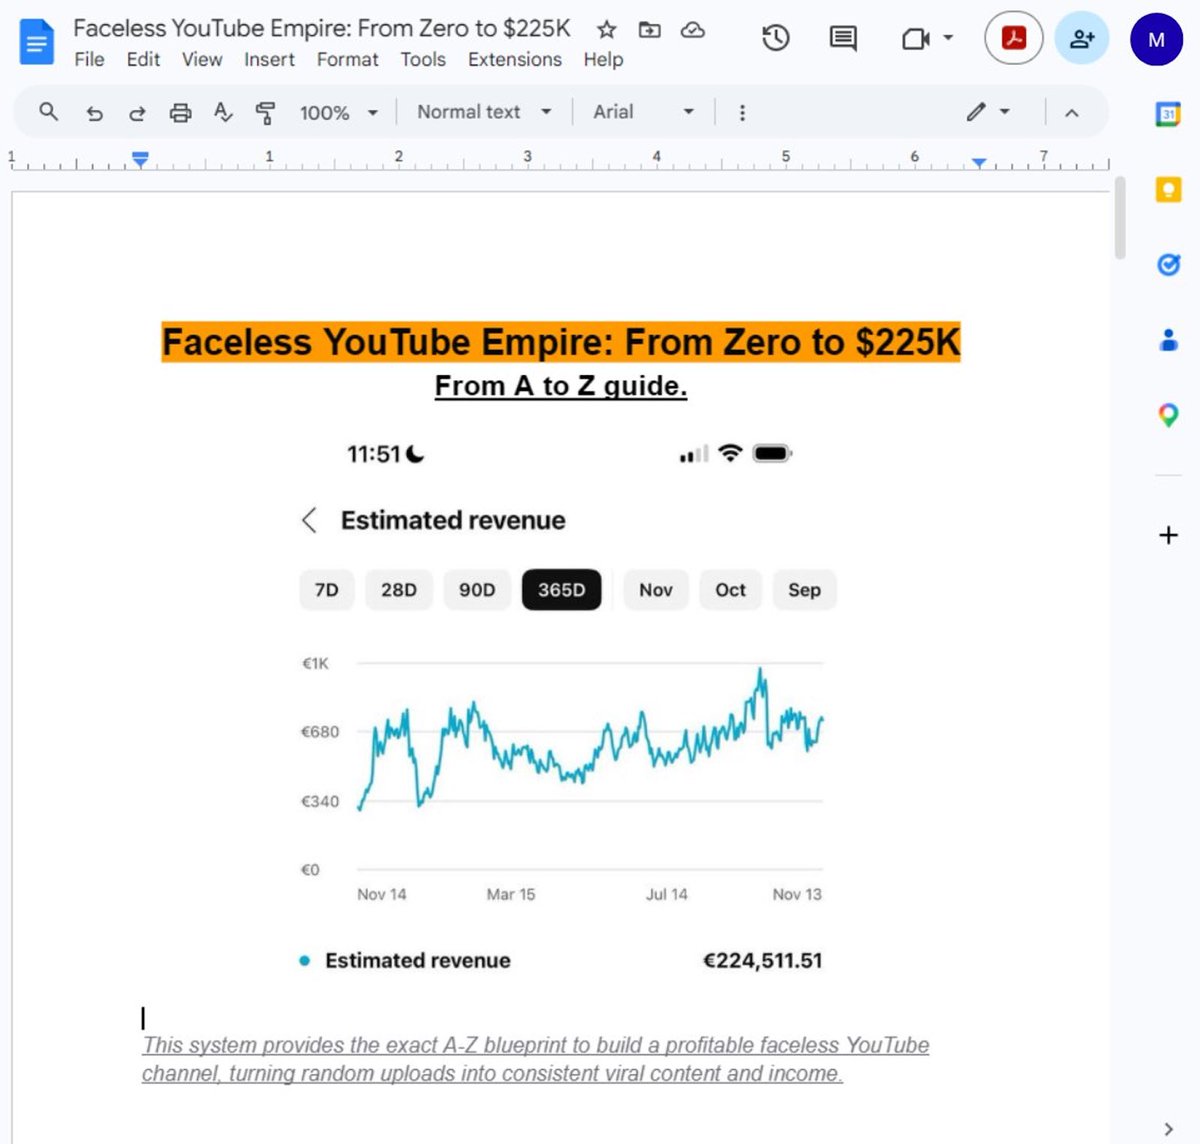The width and height of the screenshot is (1200, 1144).
Task: Open the Help menu
Action: (603, 60)
